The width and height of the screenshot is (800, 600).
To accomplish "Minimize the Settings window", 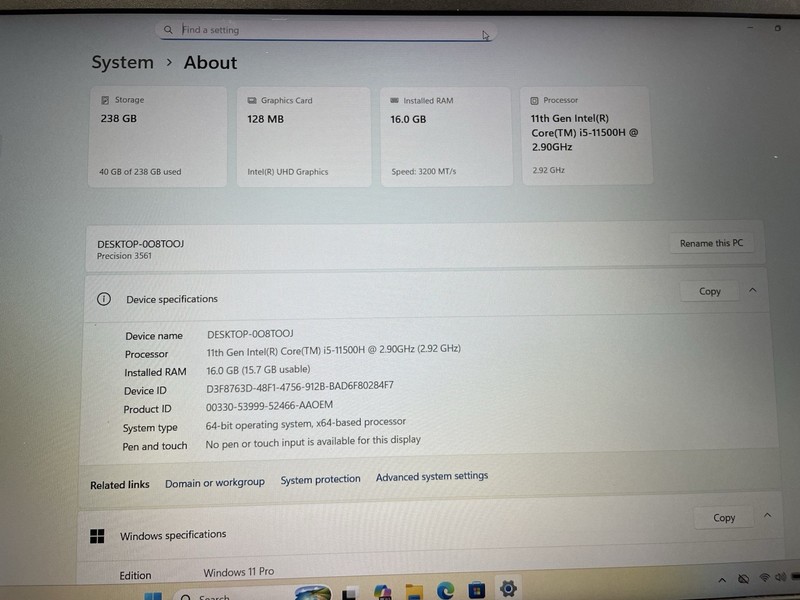I will 750,27.
